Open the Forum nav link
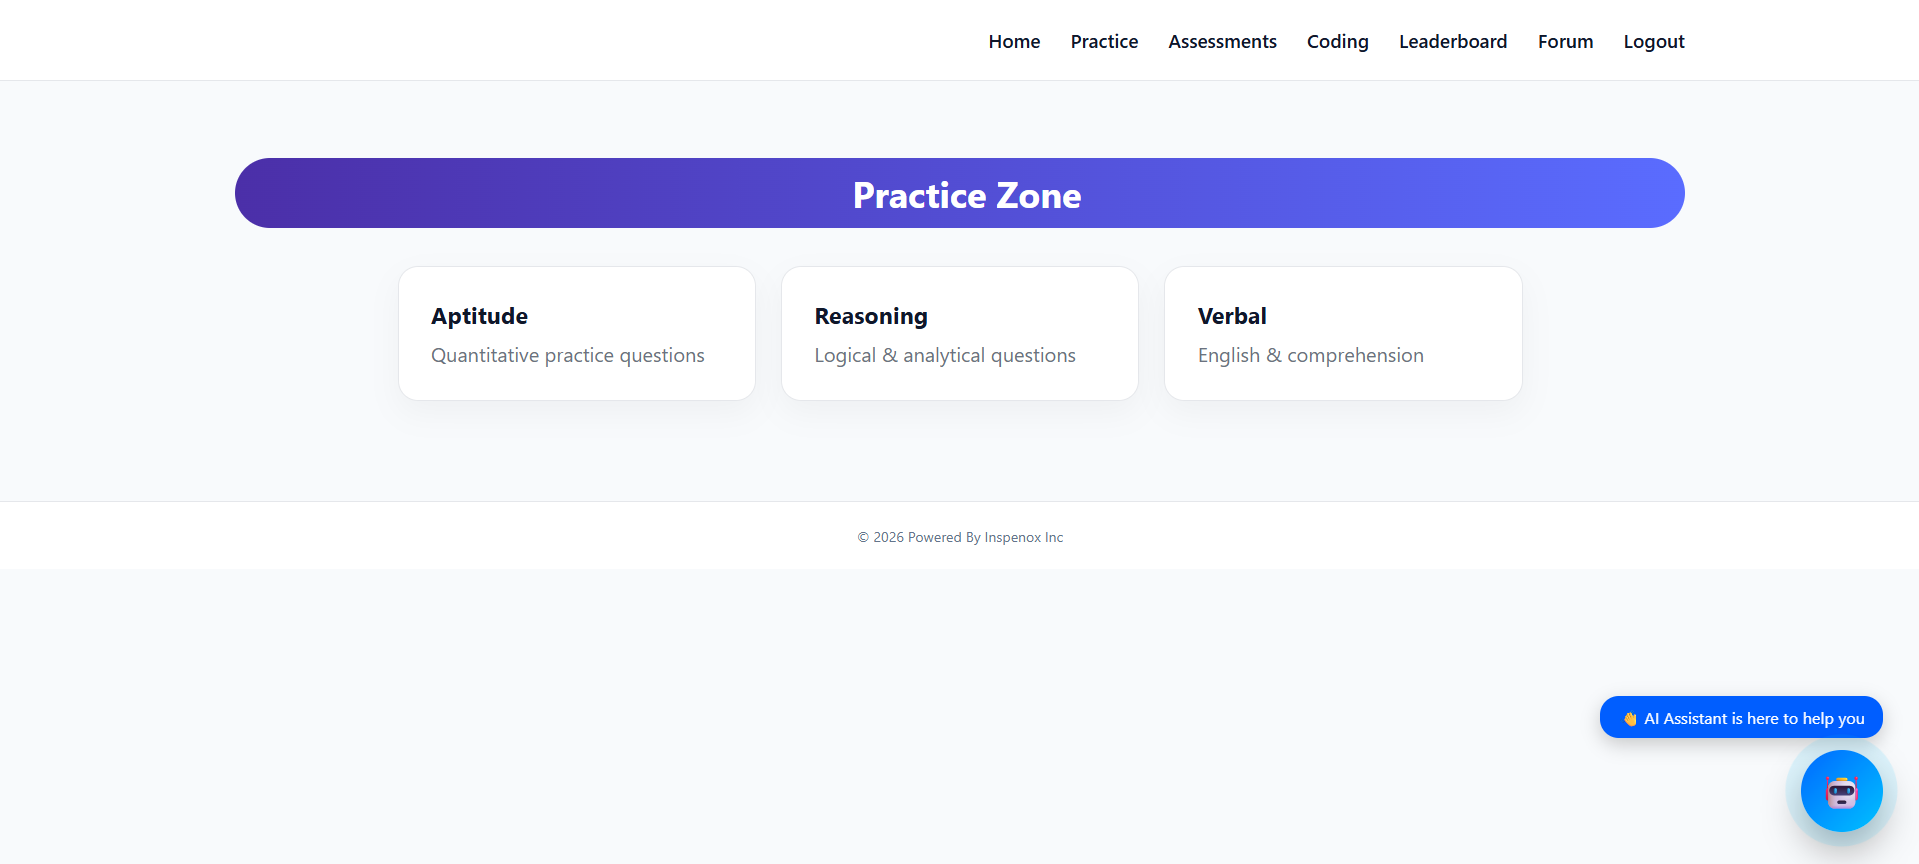The height and width of the screenshot is (864, 1919). pyautogui.click(x=1565, y=41)
